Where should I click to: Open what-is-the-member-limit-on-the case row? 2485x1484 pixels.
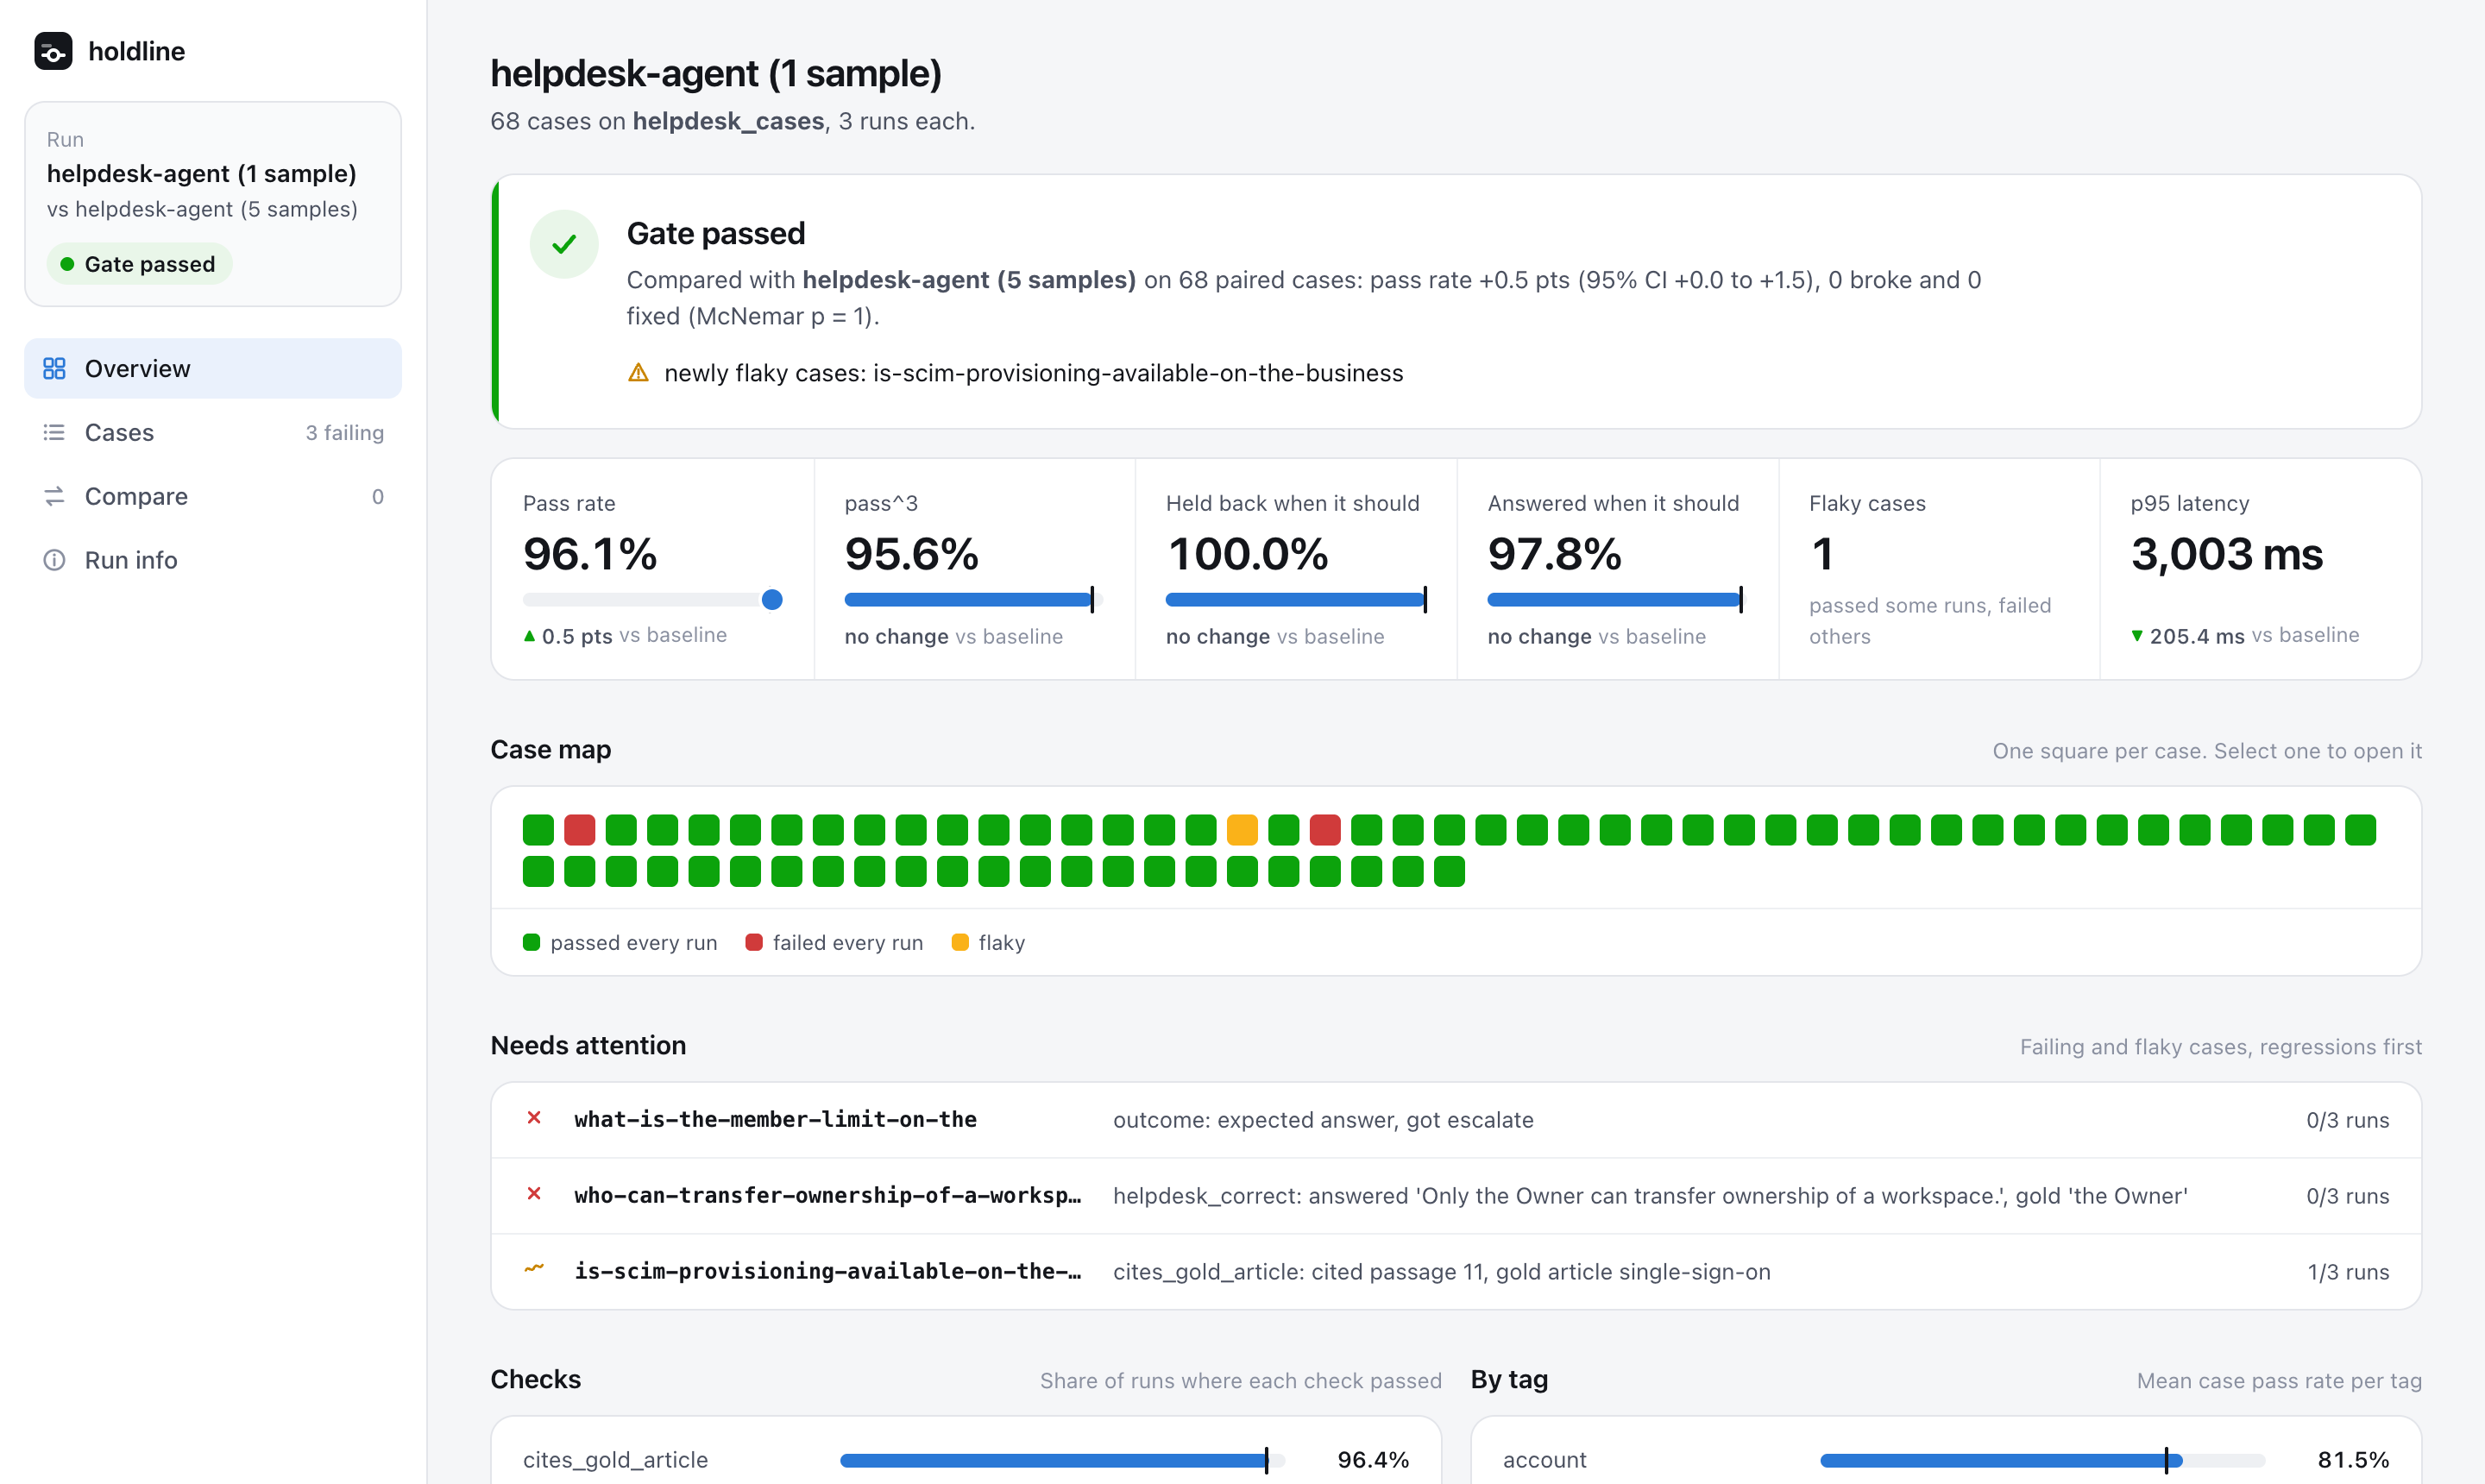[x=1456, y=1120]
